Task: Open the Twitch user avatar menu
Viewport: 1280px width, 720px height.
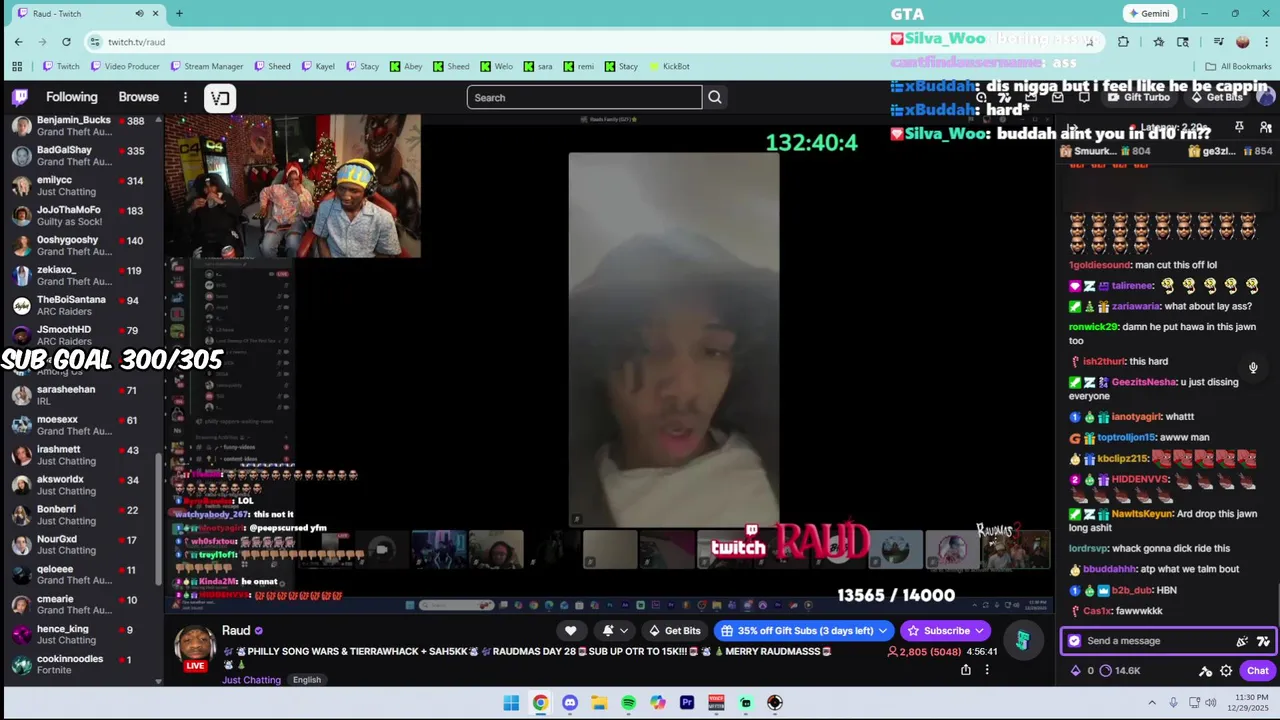Action: [1266, 97]
